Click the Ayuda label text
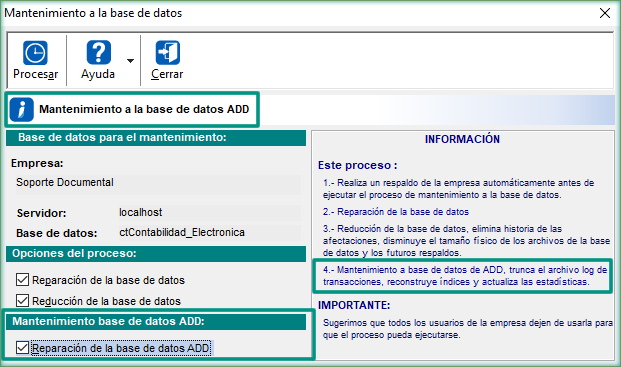621x367 pixels. pos(98,74)
